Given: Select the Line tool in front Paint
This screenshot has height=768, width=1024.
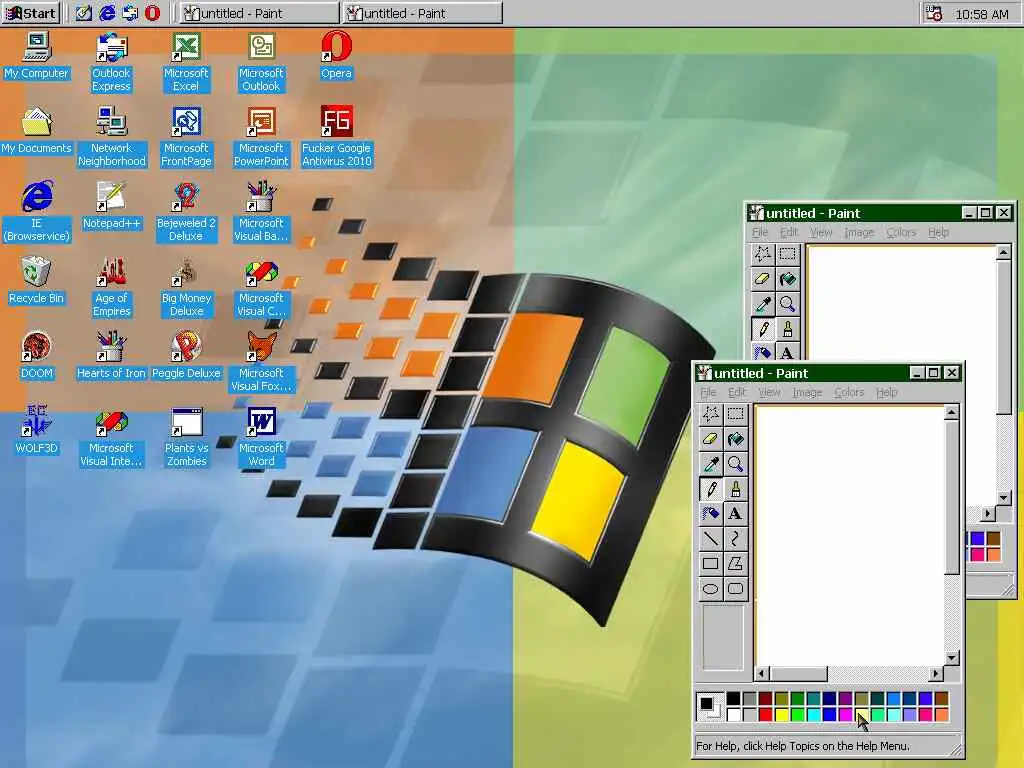Looking at the screenshot, I should (711, 538).
